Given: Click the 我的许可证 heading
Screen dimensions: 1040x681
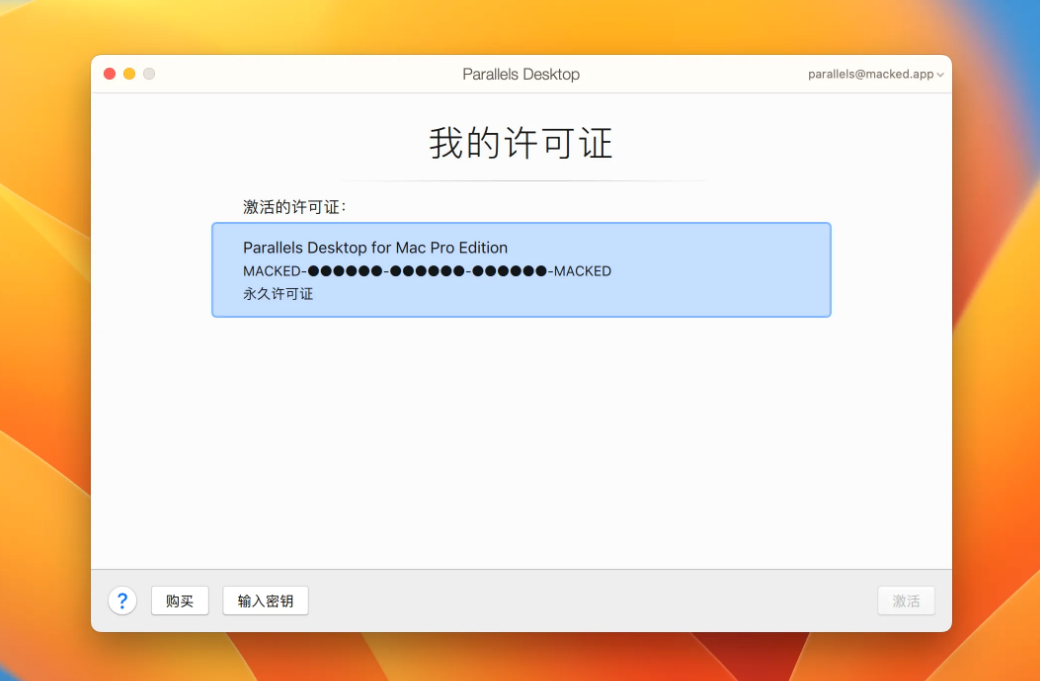Looking at the screenshot, I should coord(521,143).
